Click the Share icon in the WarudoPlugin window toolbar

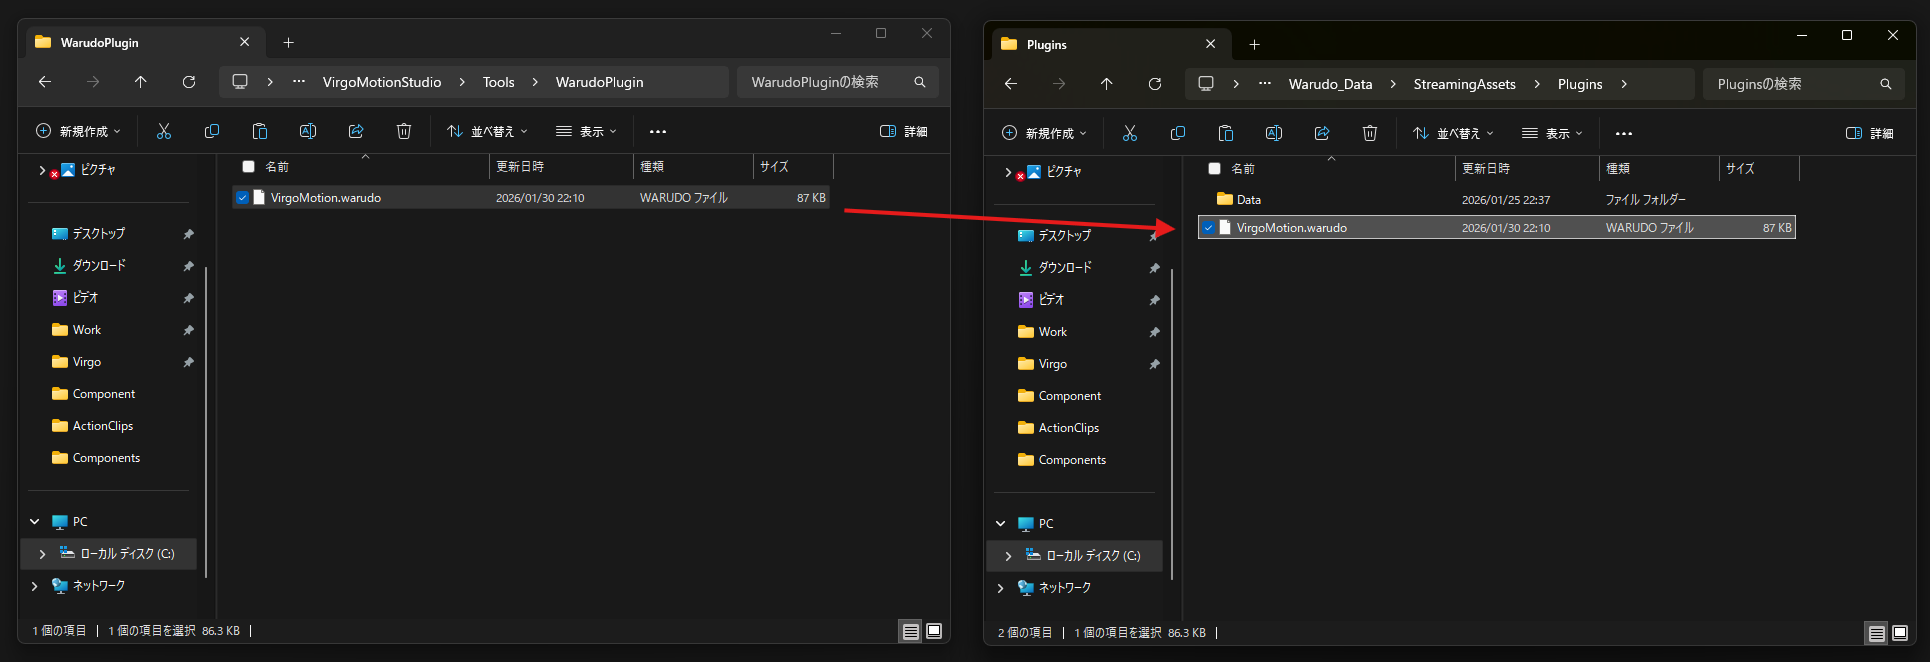tap(356, 131)
